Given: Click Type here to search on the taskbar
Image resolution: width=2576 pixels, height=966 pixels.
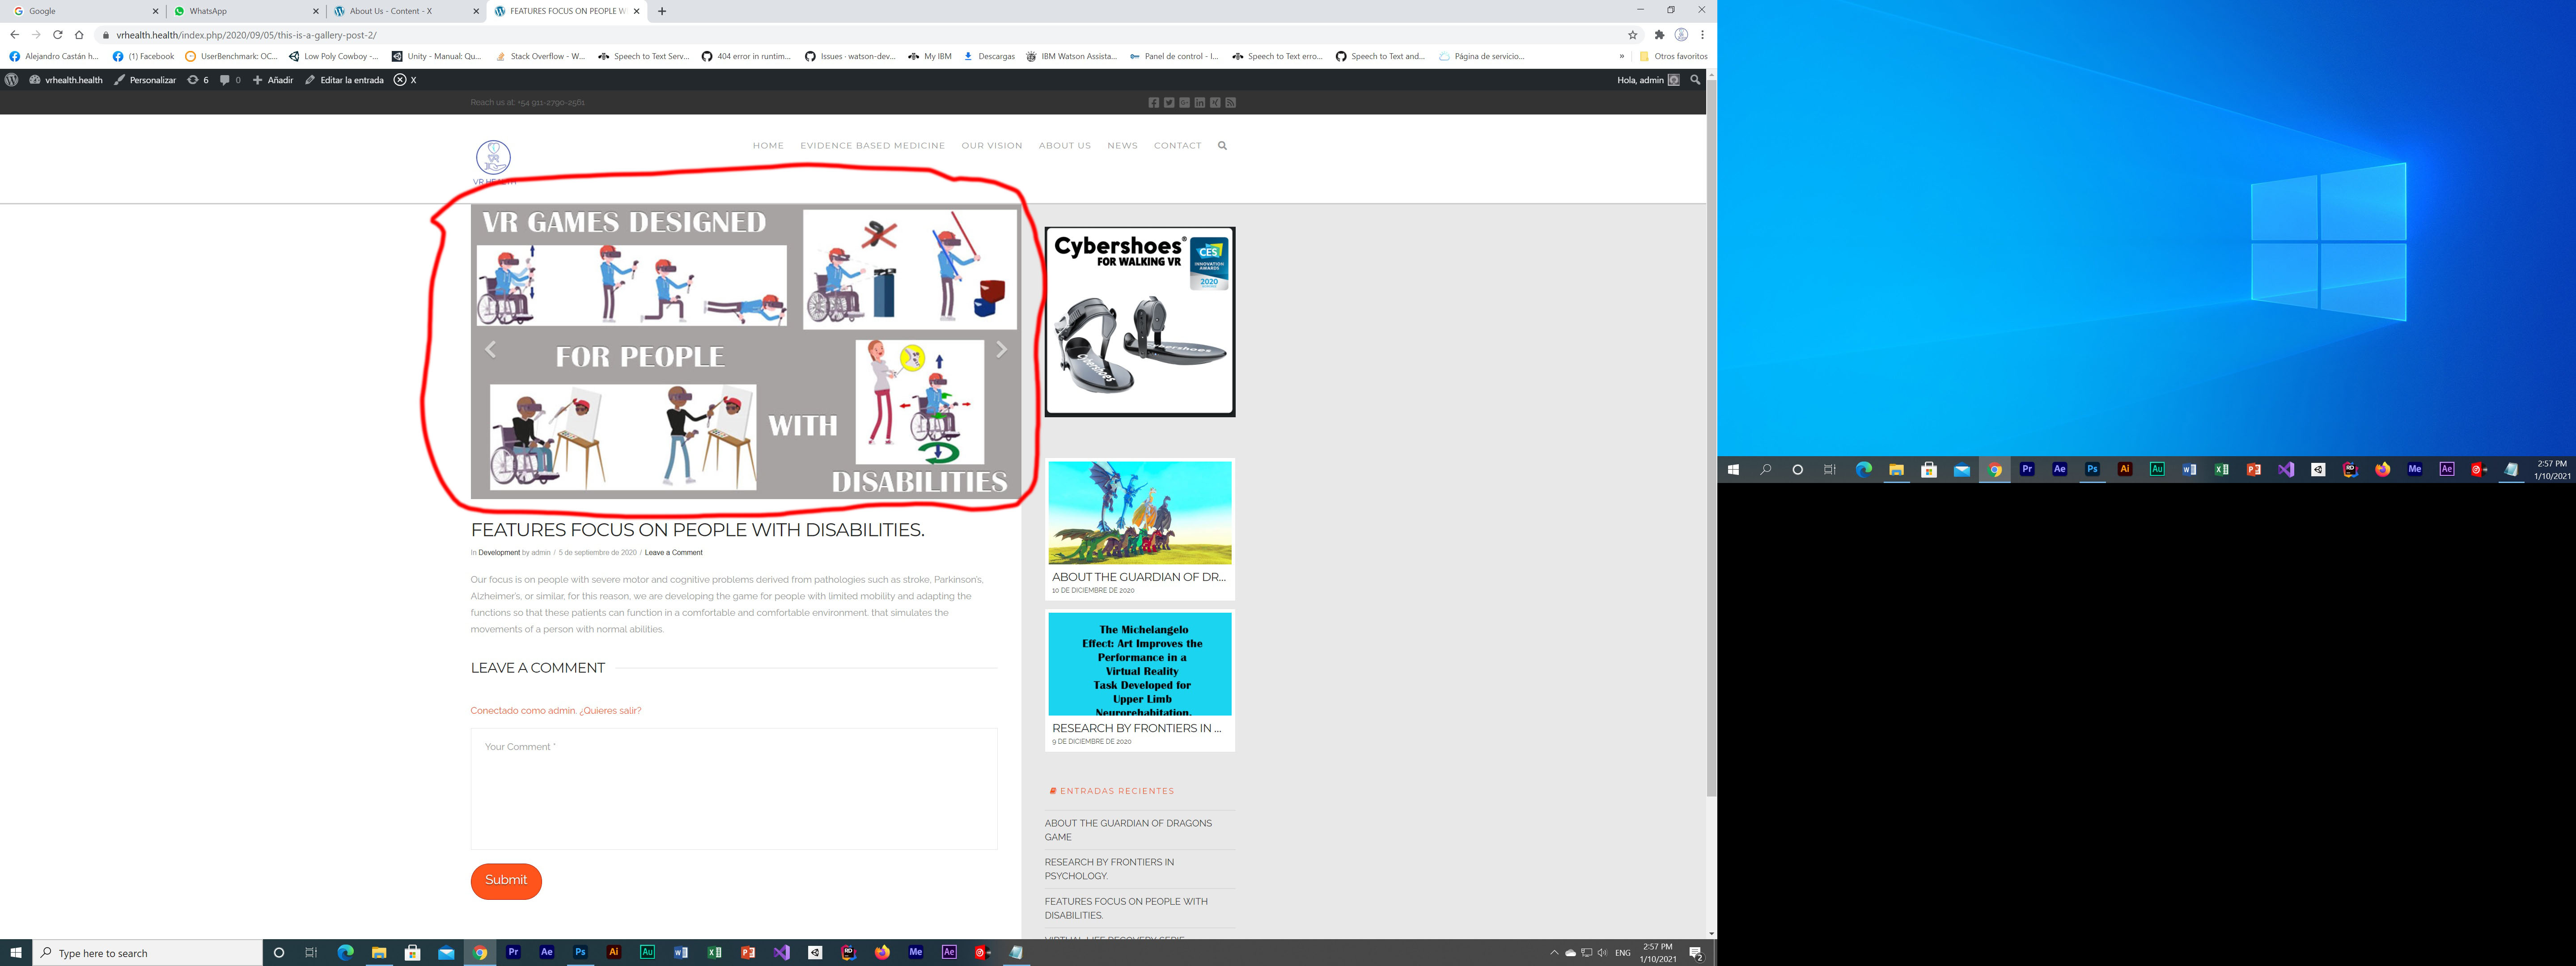Looking at the screenshot, I should click(x=148, y=953).
